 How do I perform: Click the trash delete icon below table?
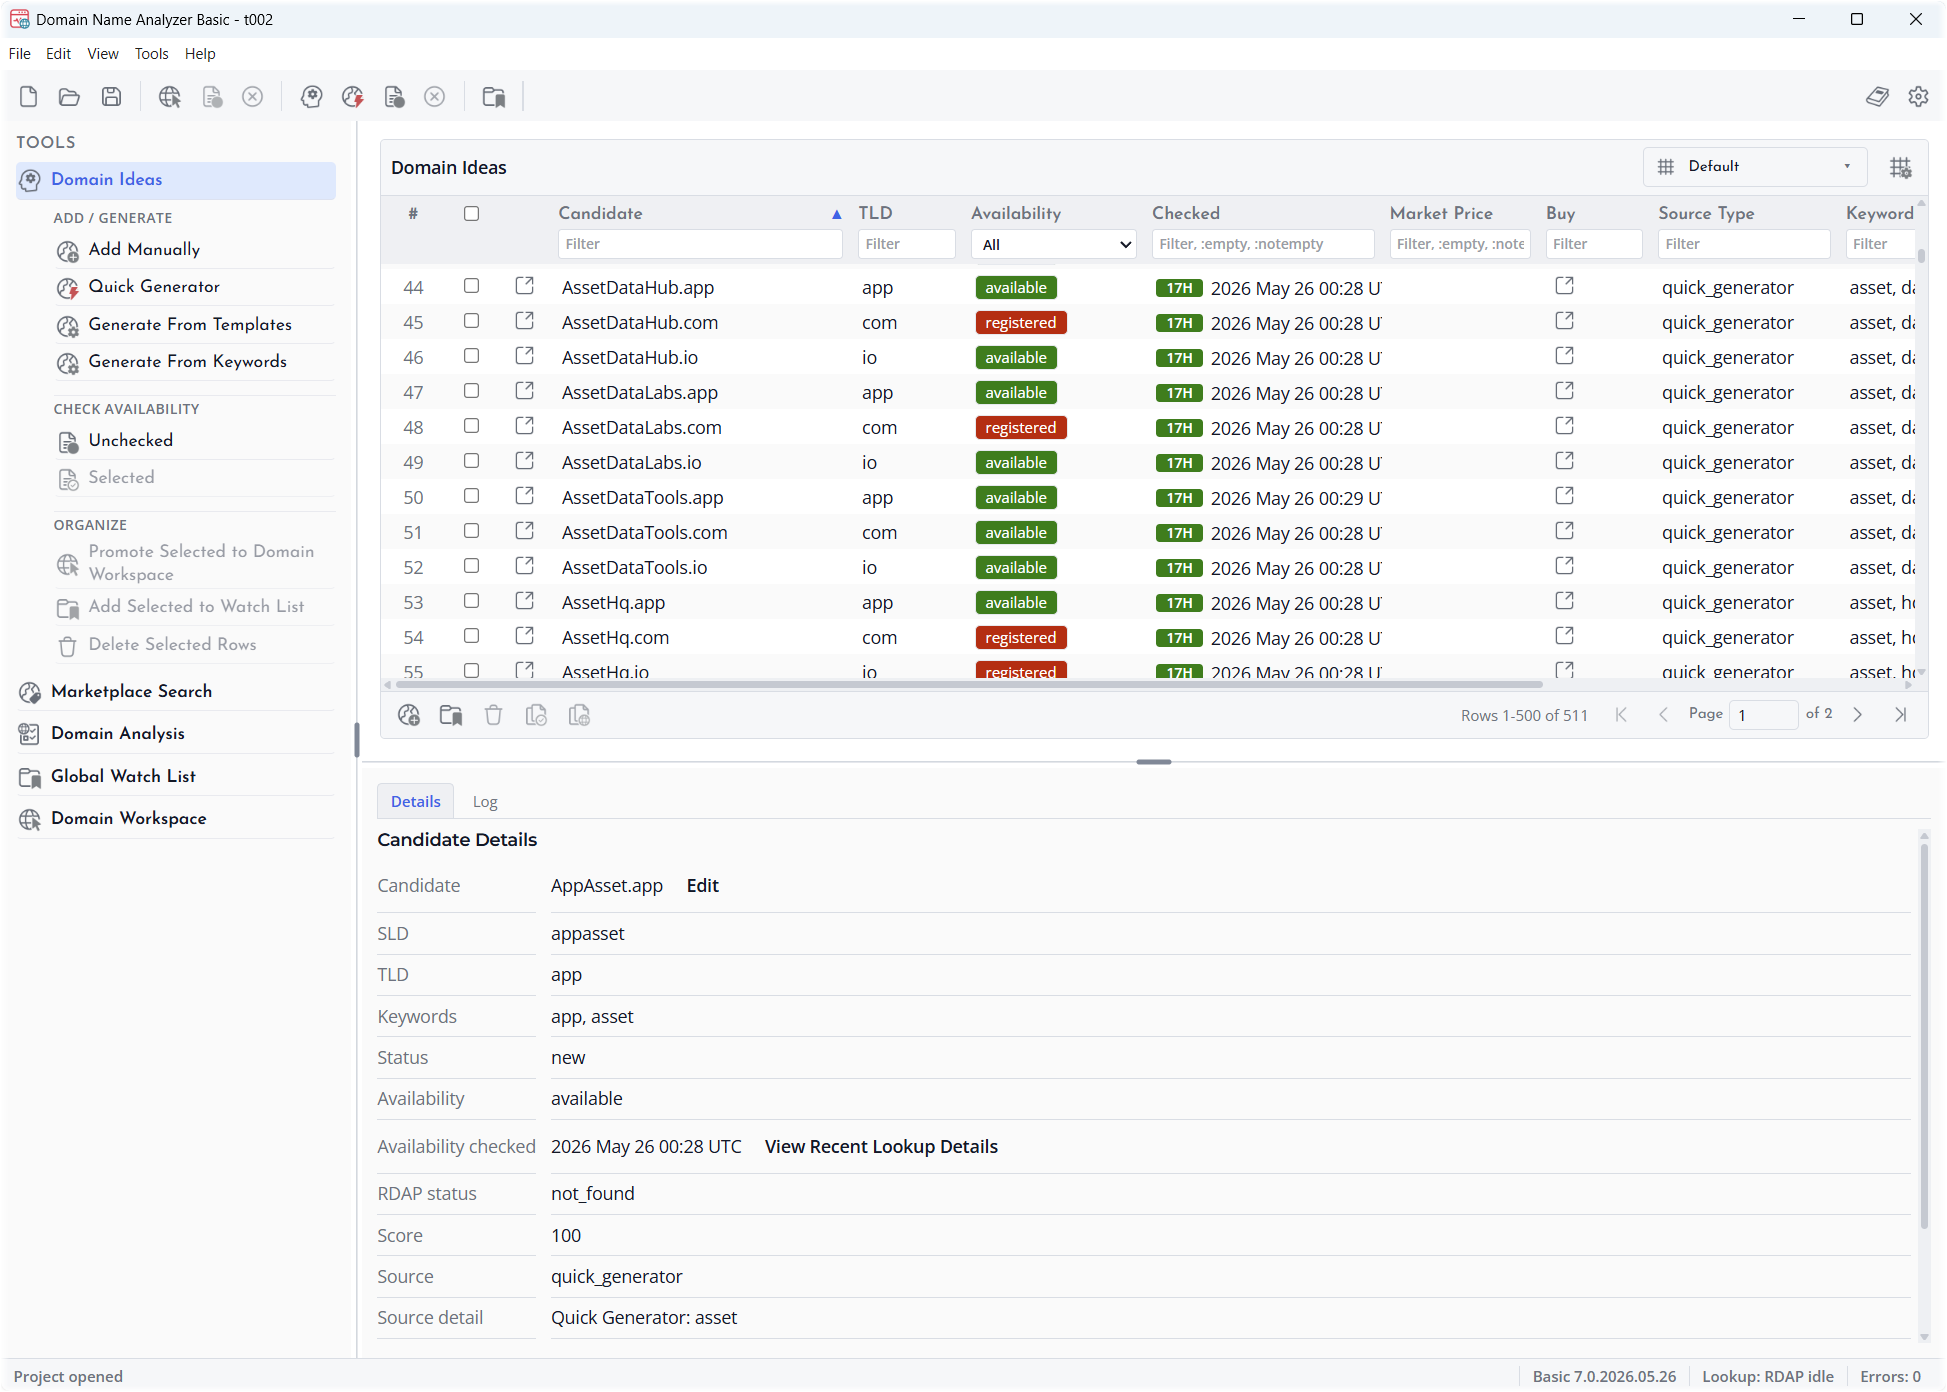pyautogui.click(x=493, y=715)
